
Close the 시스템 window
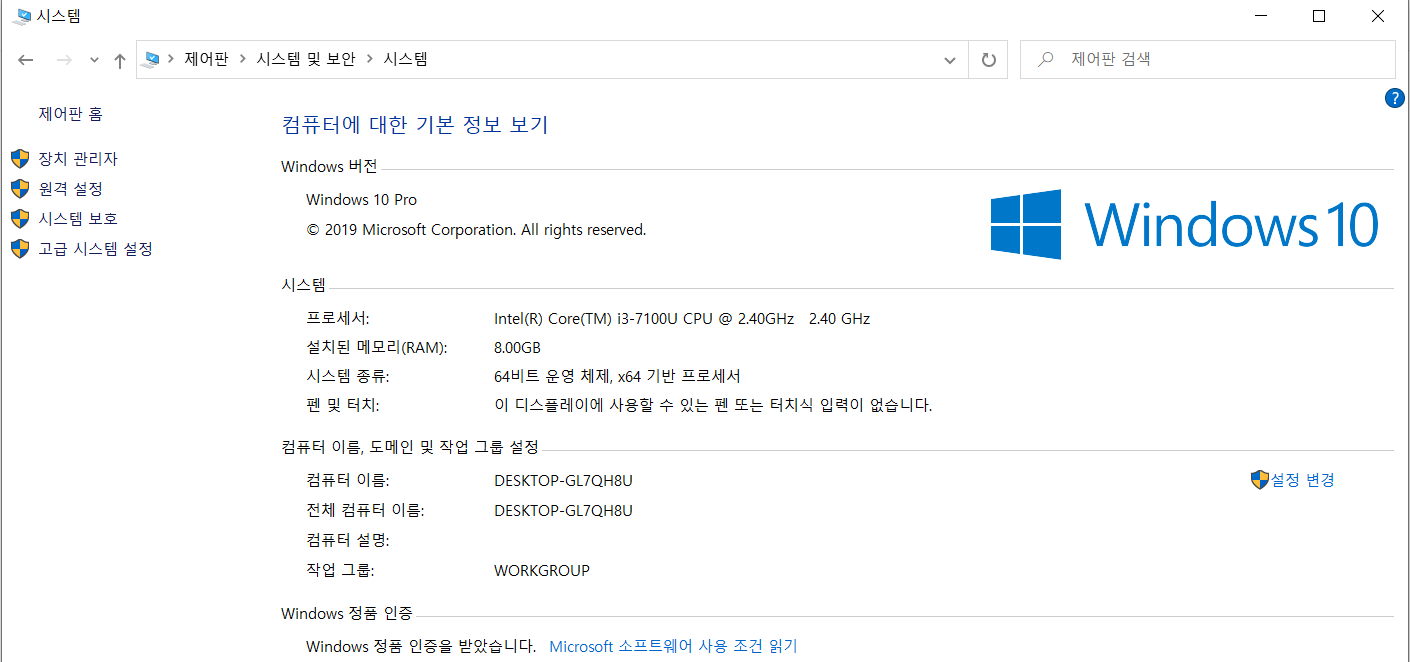tap(1378, 16)
